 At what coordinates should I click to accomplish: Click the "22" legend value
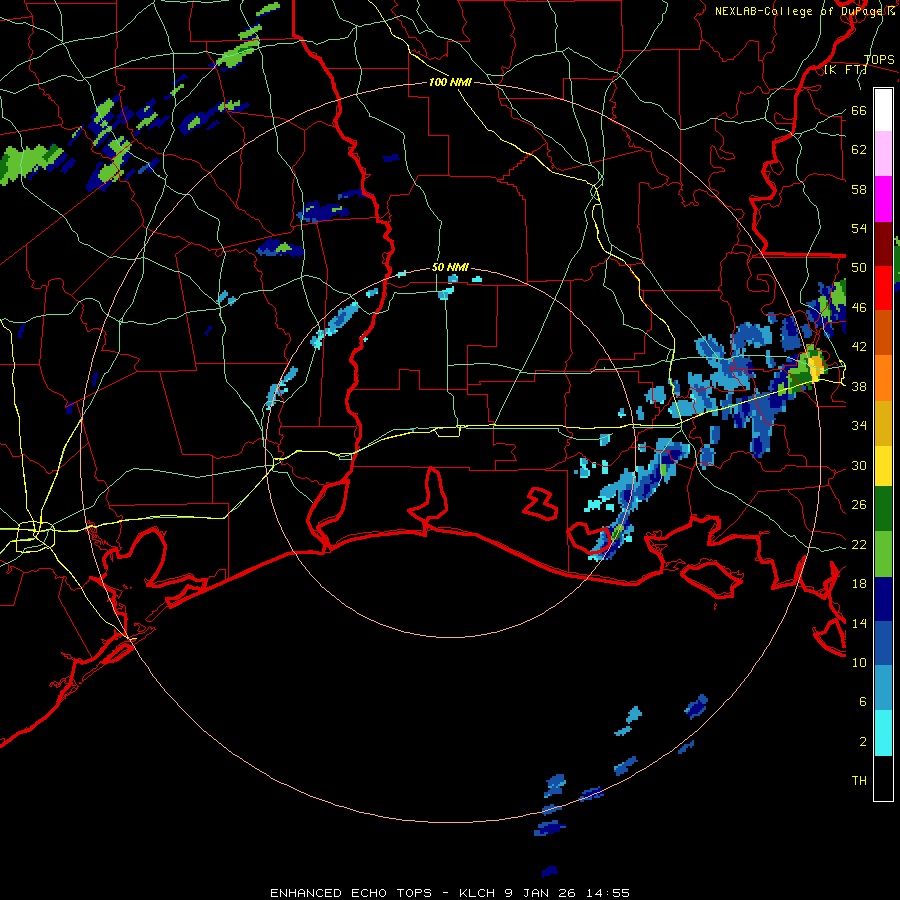point(859,545)
